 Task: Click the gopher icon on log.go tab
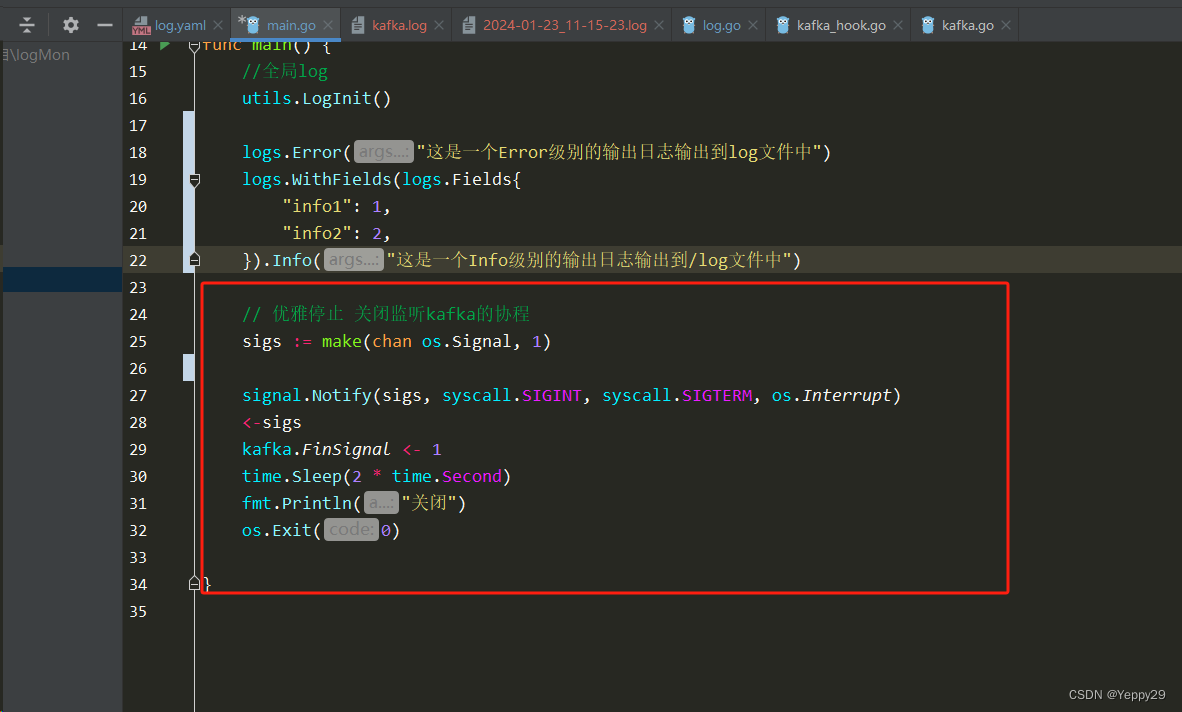[x=688, y=26]
